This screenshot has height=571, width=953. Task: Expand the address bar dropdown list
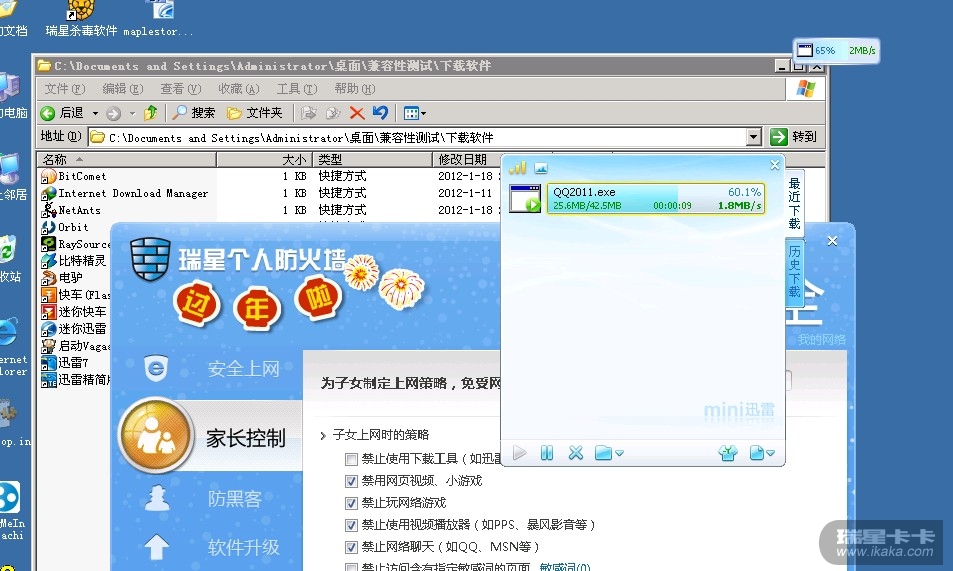click(754, 137)
